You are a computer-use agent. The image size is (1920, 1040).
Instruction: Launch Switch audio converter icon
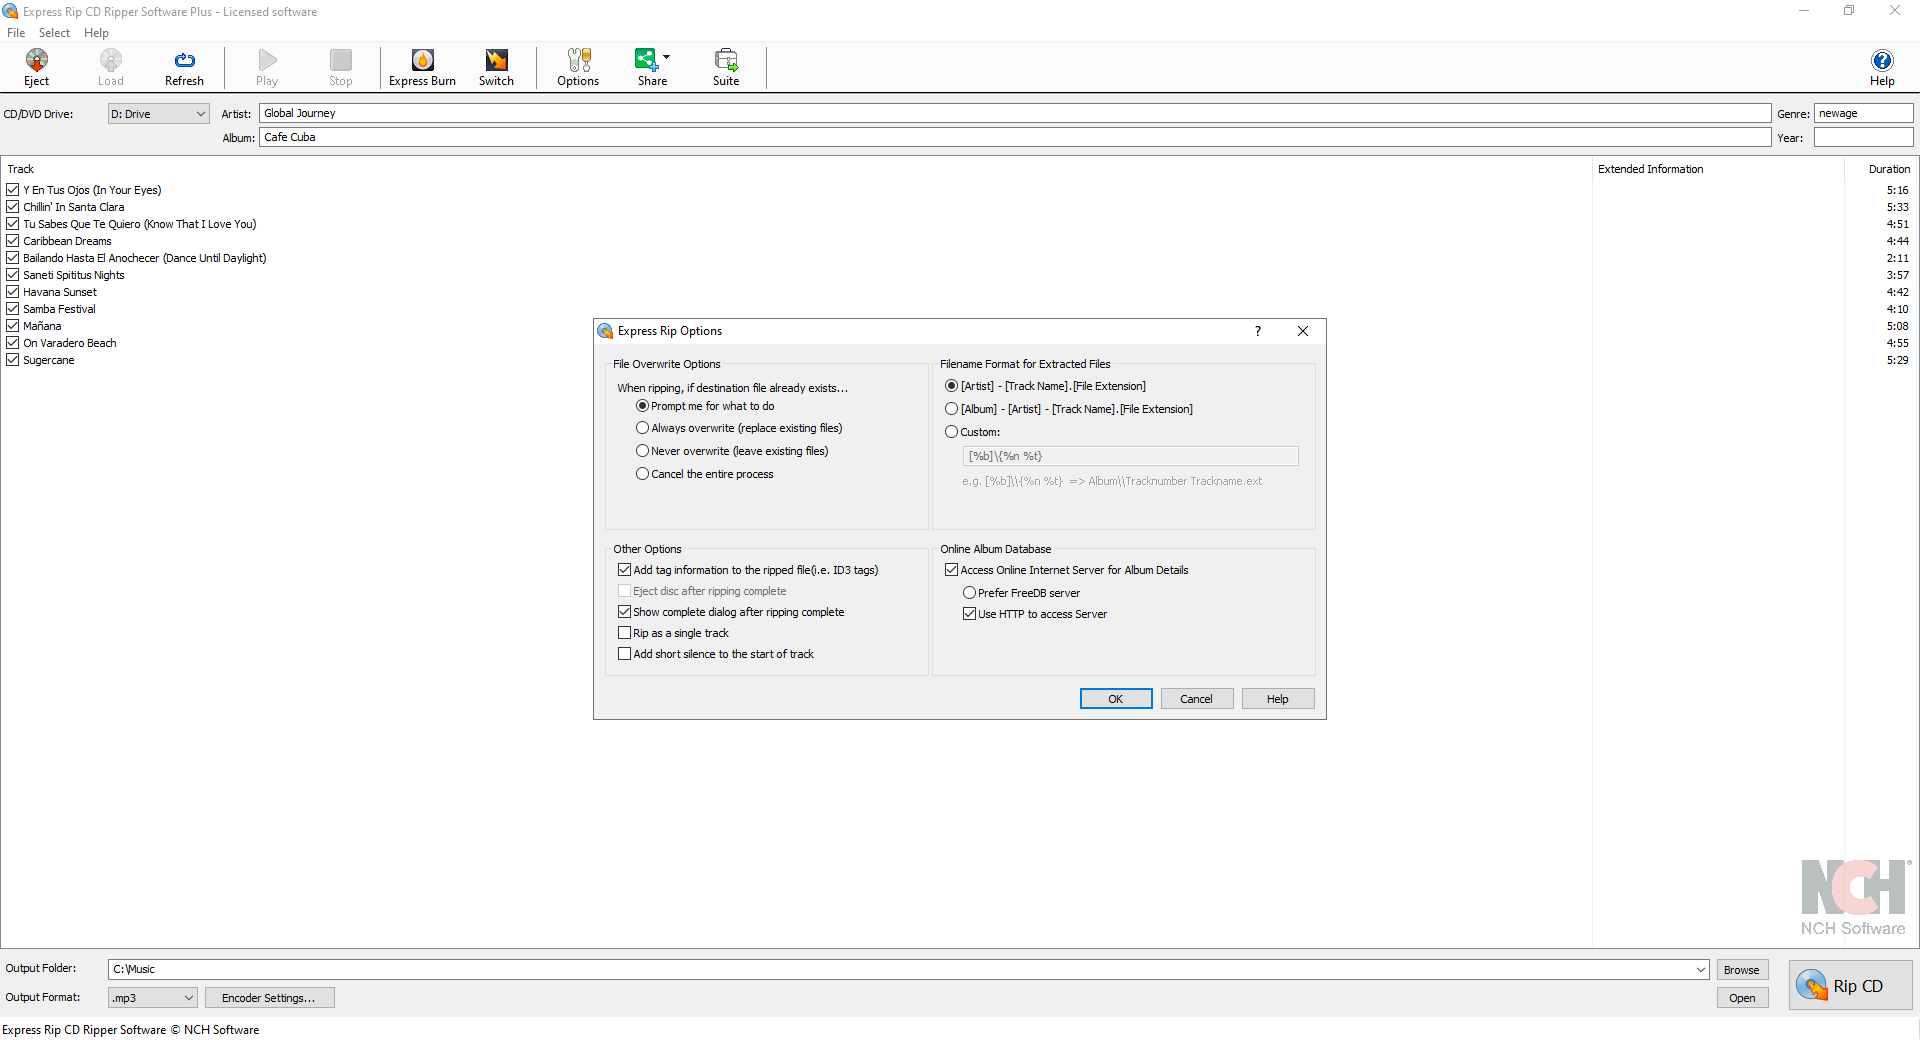point(496,62)
